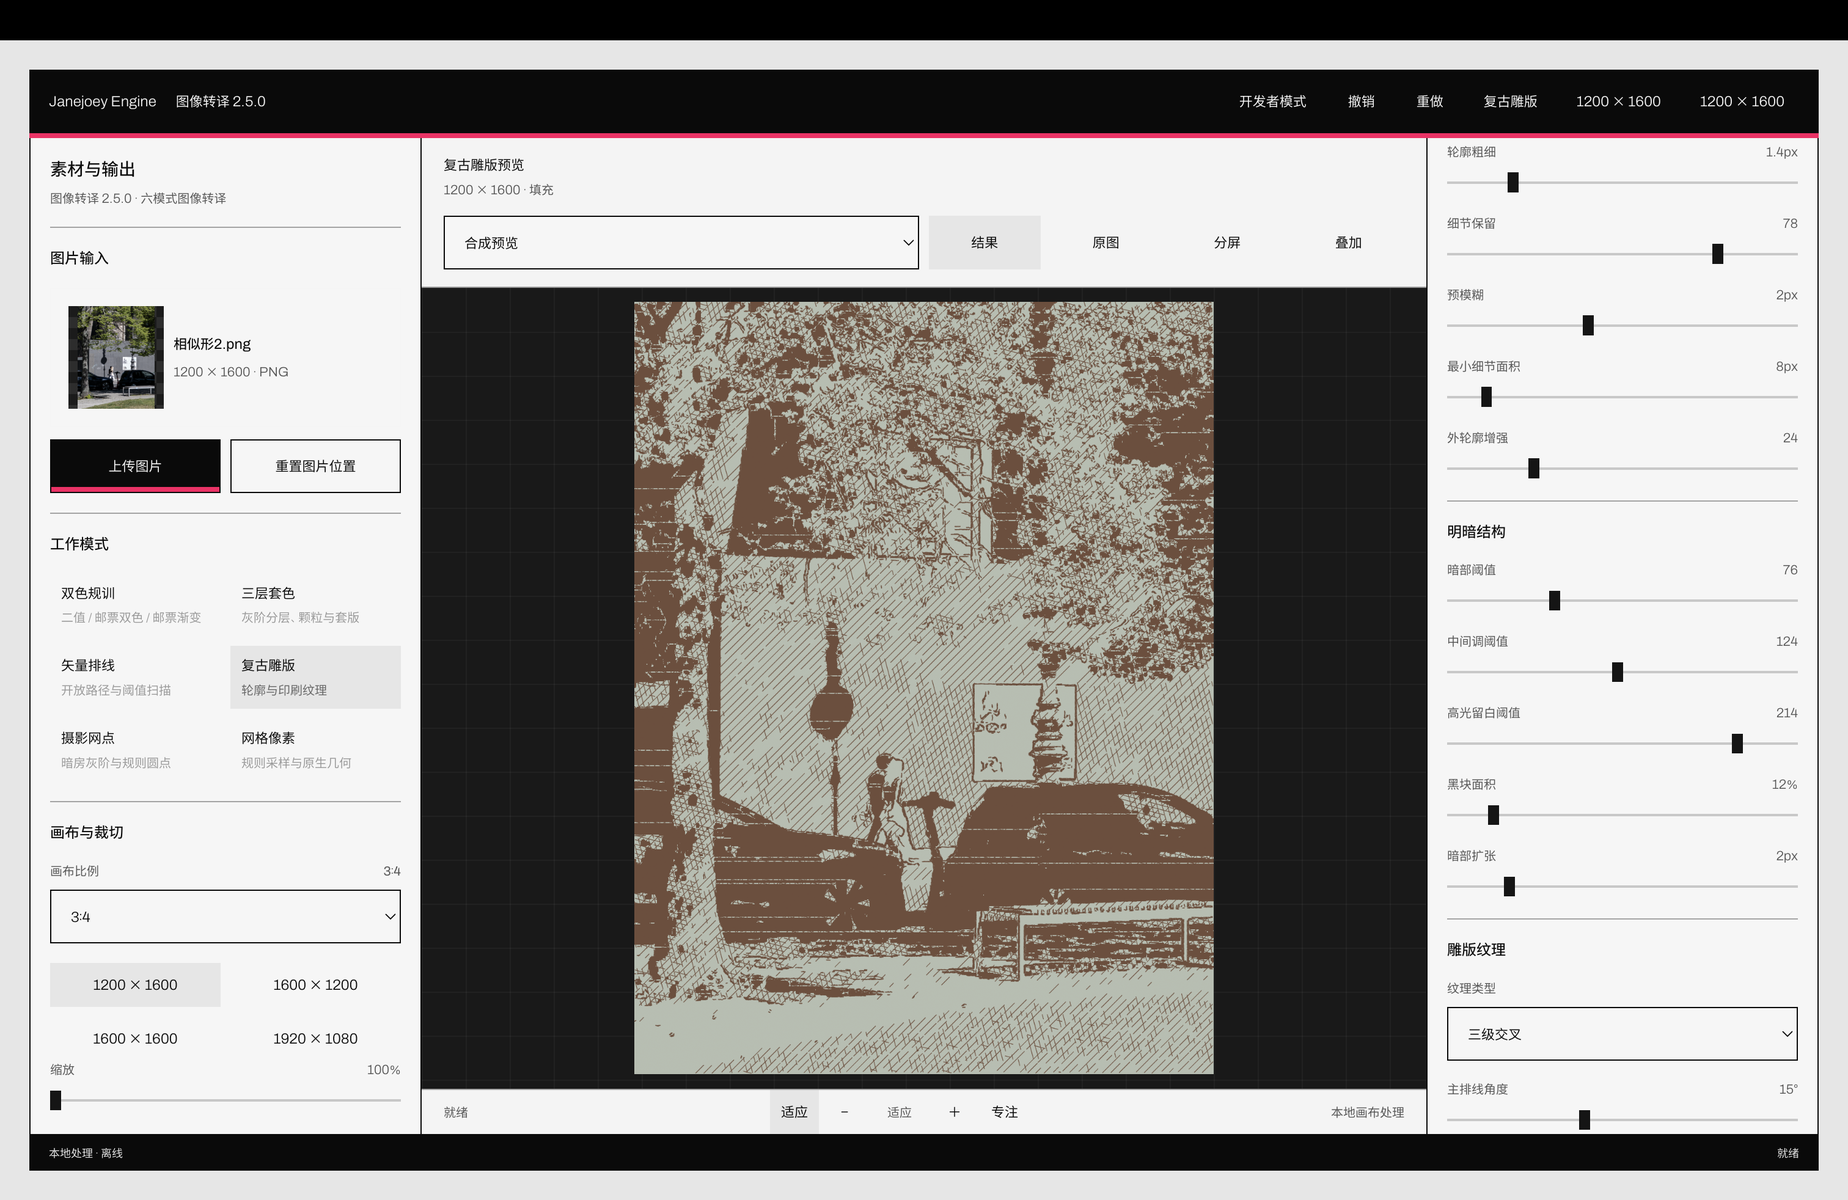Select the 矢量排线 work mode
This screenshot has height=1200, width=1848.
[x=135, y=677]
